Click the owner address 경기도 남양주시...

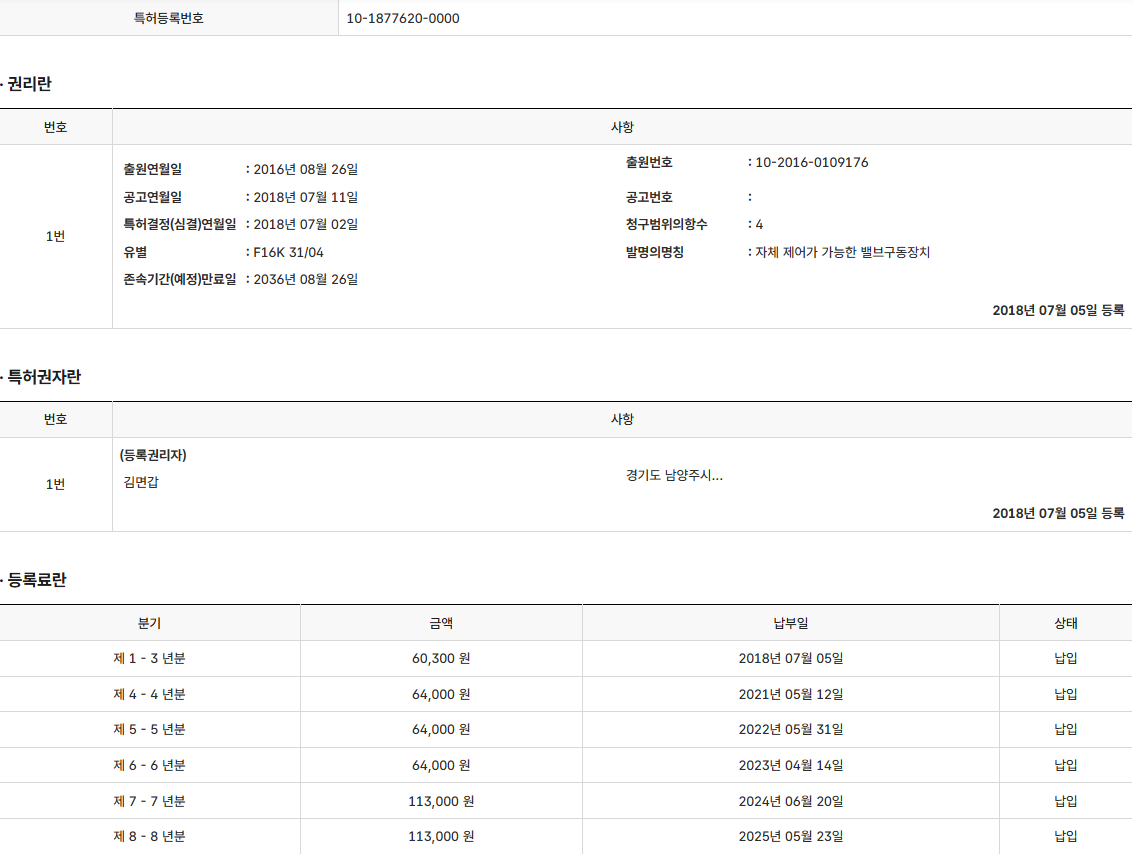pos(674,475)
